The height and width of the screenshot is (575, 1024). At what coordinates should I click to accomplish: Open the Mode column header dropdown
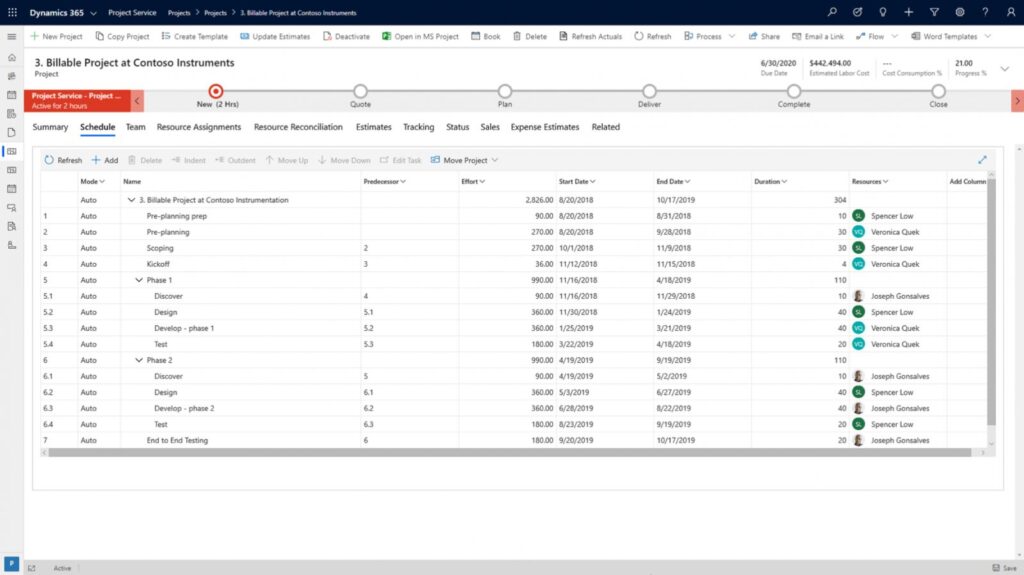tap(102, 182)
